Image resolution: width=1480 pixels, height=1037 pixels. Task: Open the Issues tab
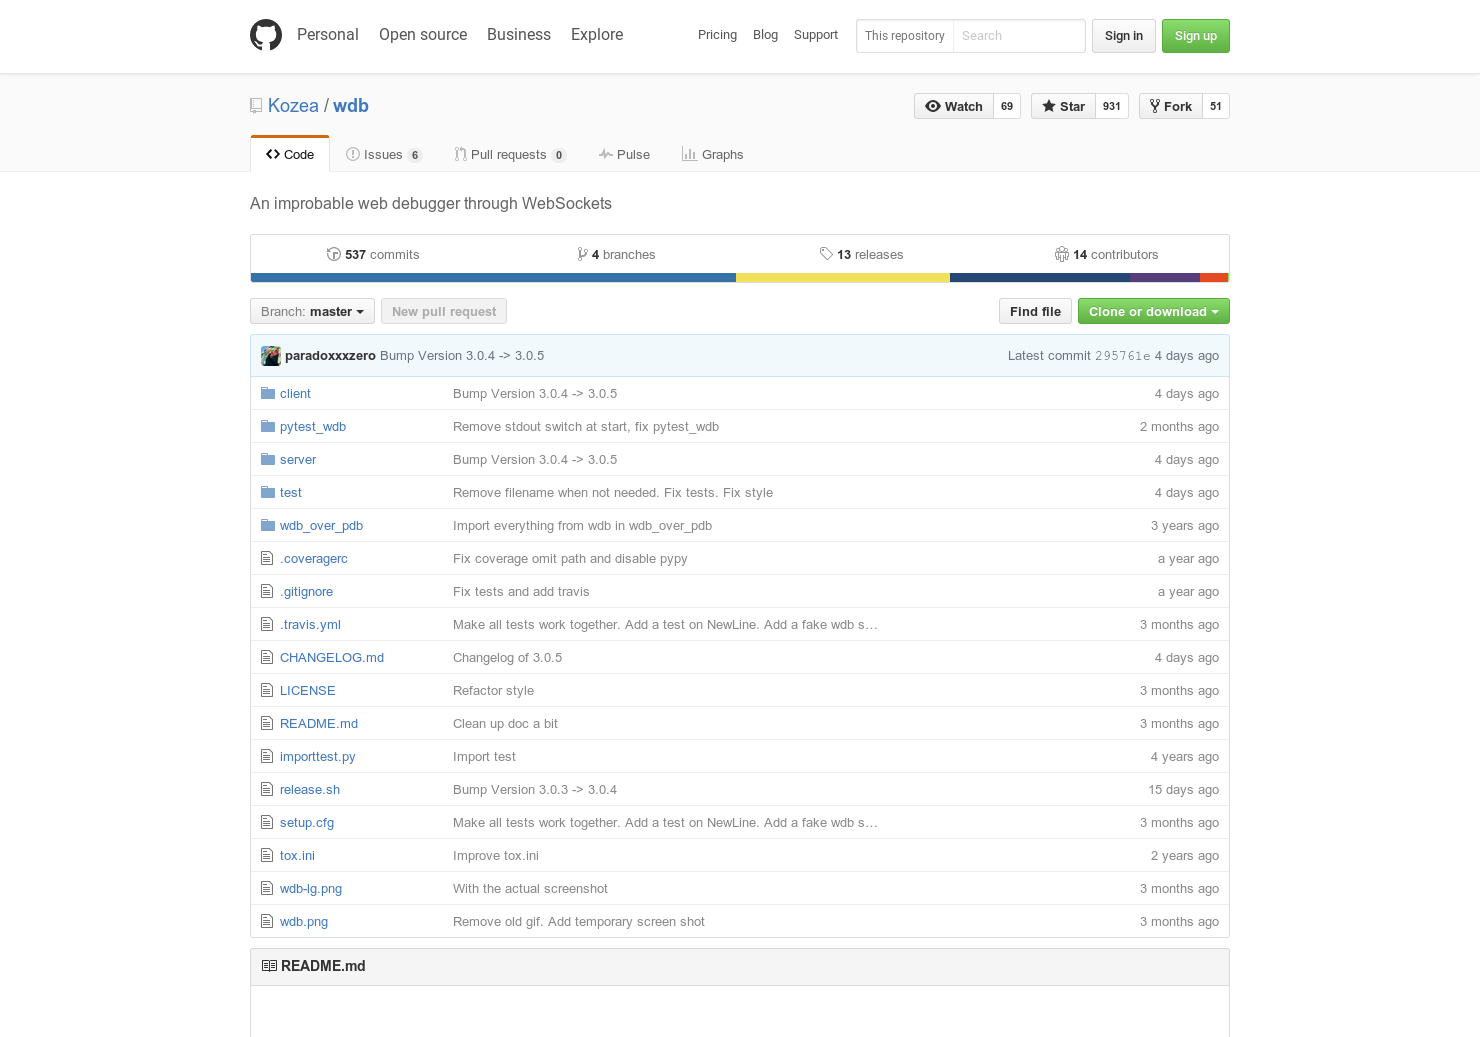click(x=384, y=154)
